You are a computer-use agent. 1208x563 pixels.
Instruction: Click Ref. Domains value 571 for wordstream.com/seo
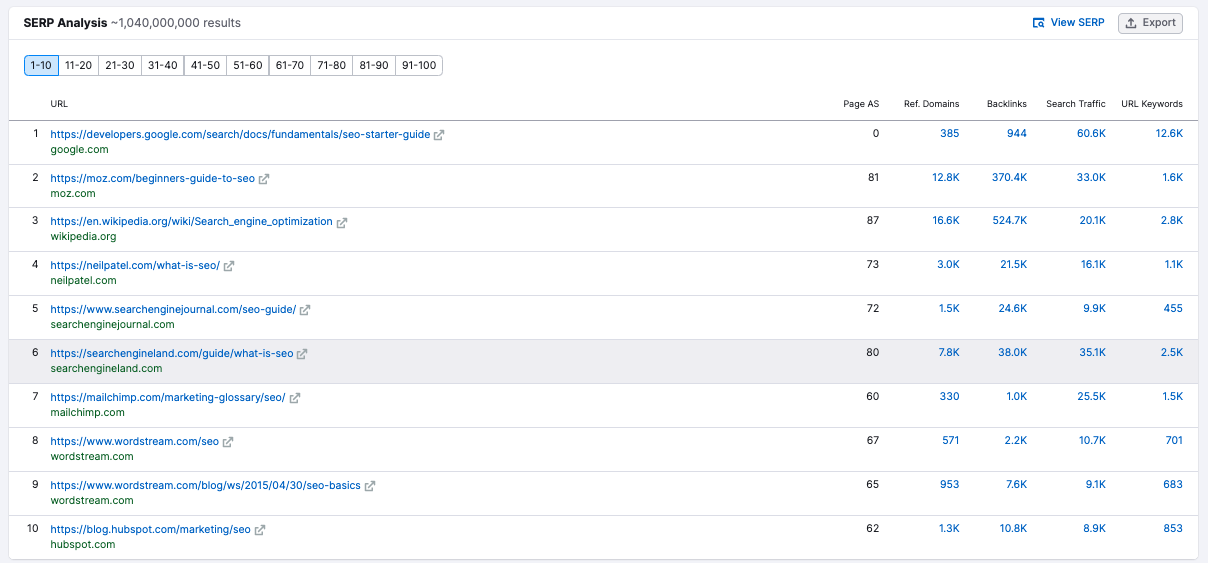click(x=950, y=442)
